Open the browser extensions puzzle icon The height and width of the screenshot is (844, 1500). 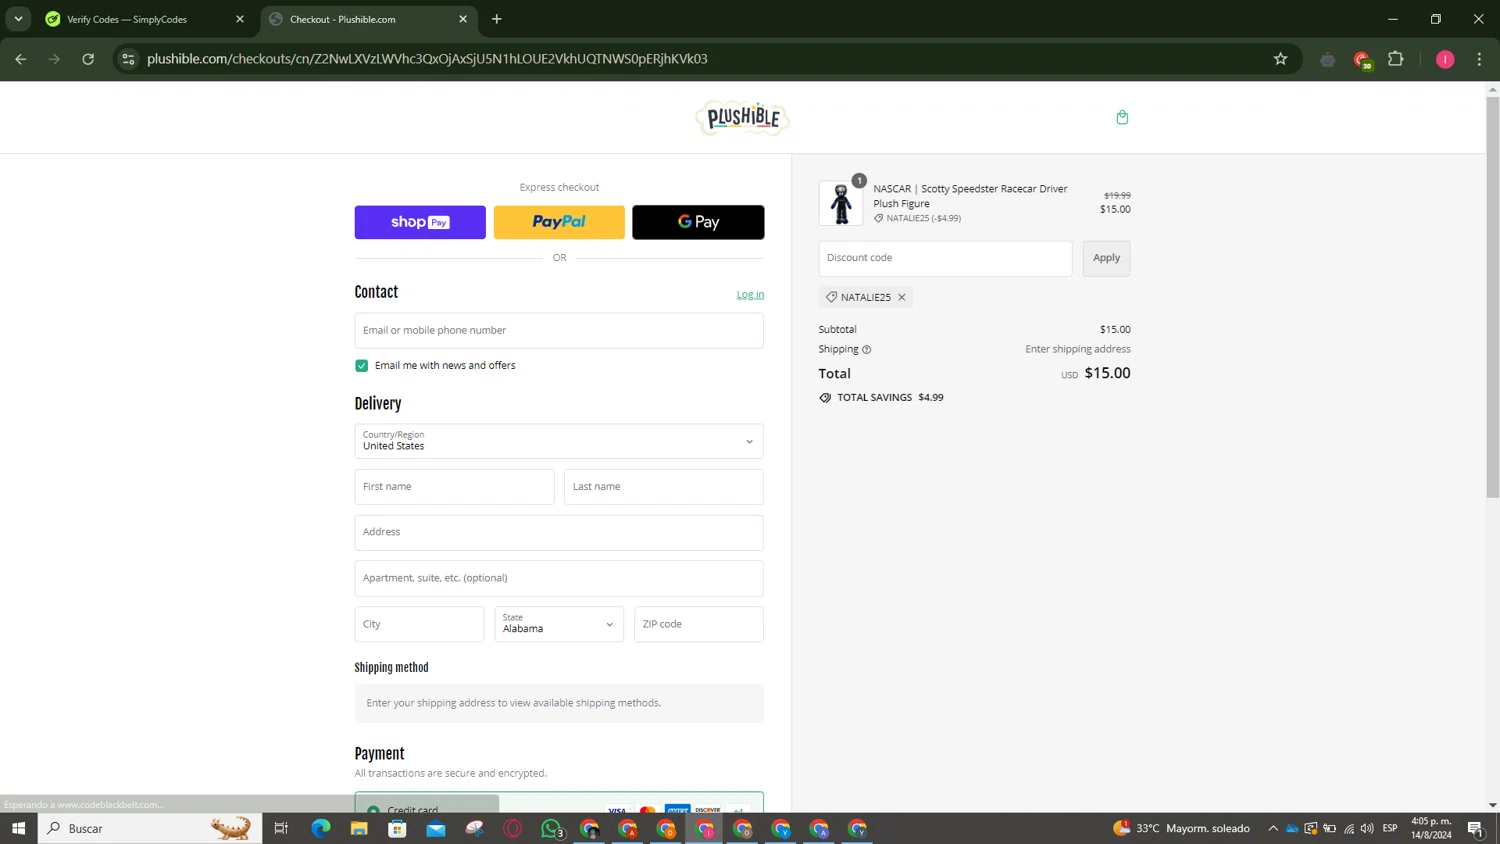1396,59
